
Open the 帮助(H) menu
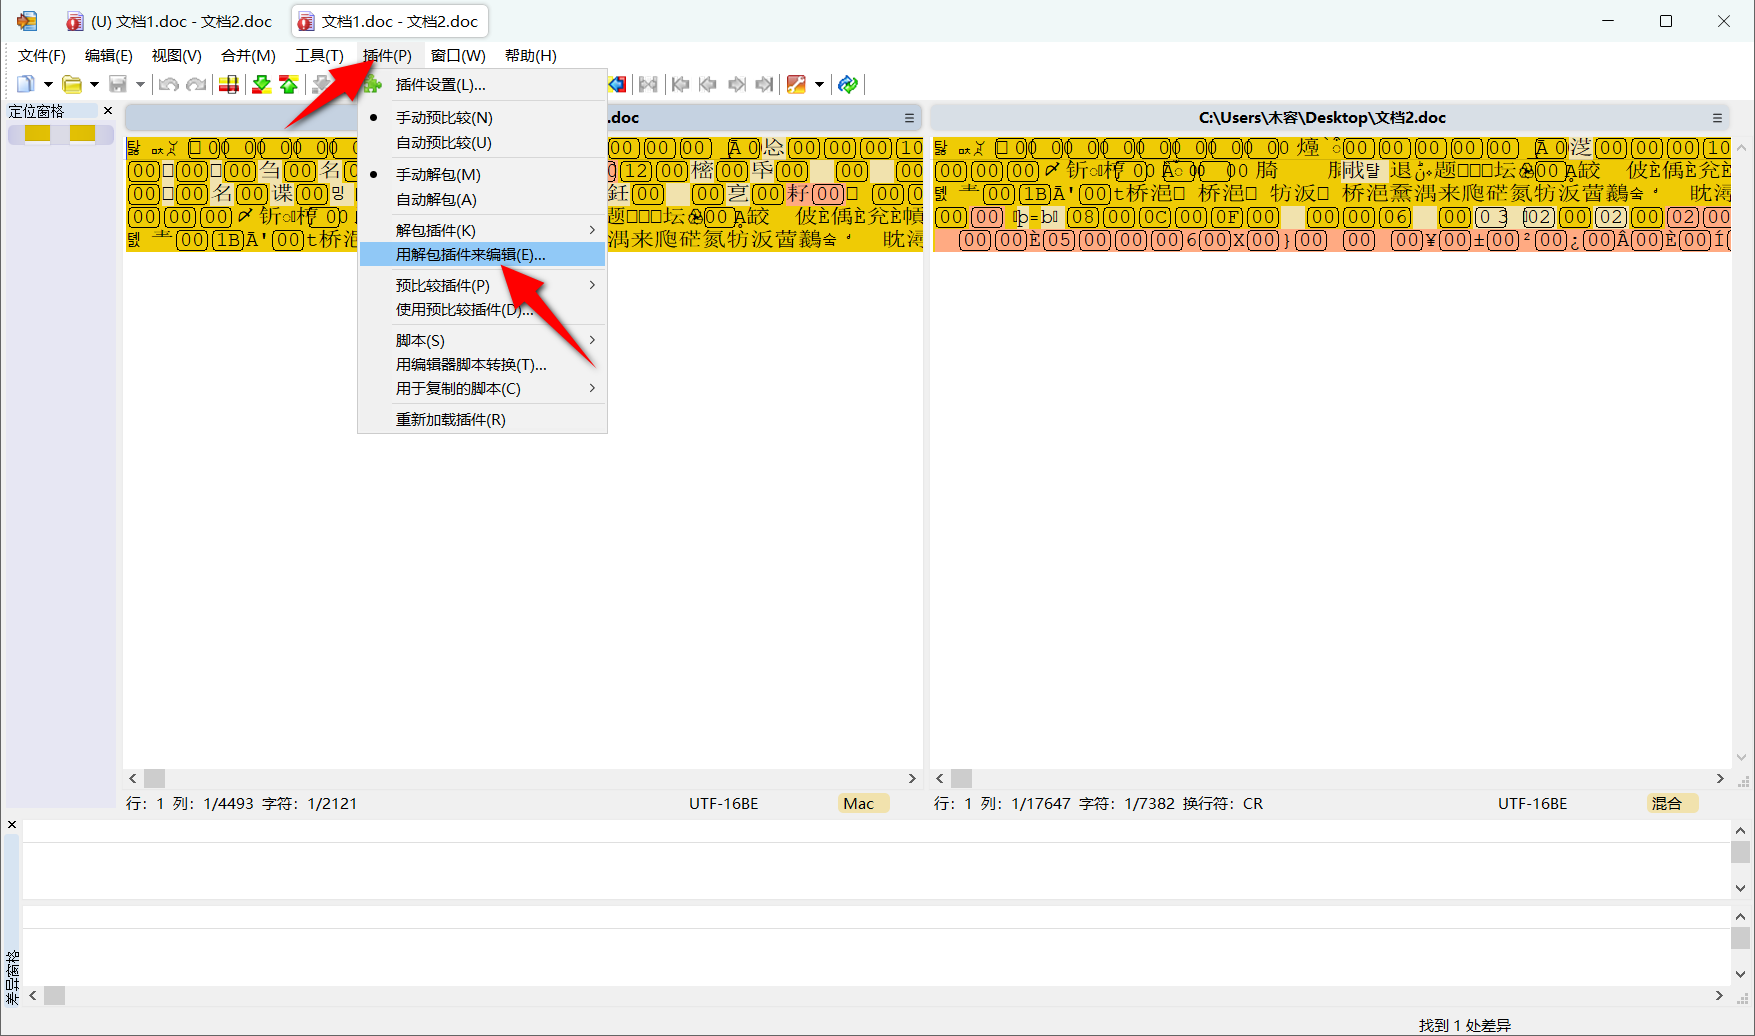coord(531,55)
